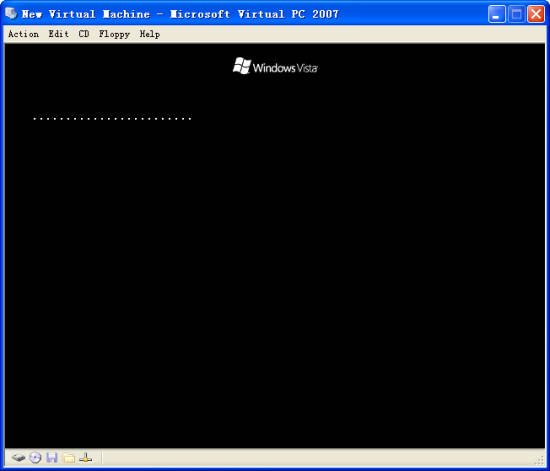Screen dimensions: 550x471
Task: Open the Floppy menu
Action: pyautogui.click(x=114, y=34)
